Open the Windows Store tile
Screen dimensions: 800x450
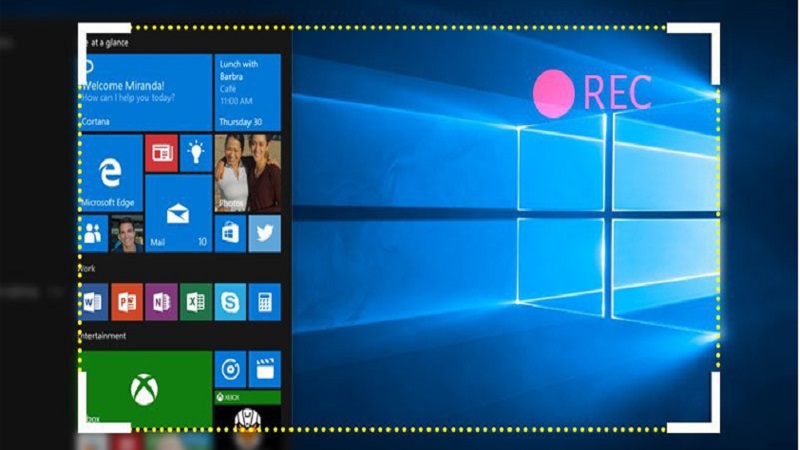pyautogui.click(x=231, y=234)
